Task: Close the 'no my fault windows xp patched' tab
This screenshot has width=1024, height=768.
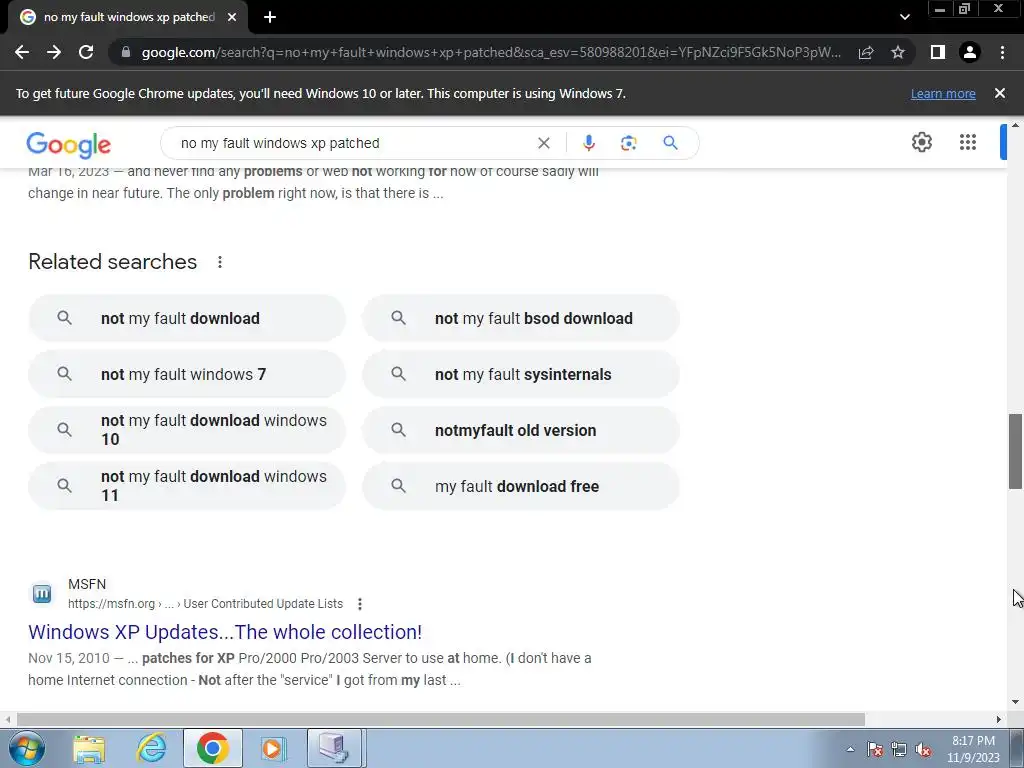Action: click(x=232, y=17)
